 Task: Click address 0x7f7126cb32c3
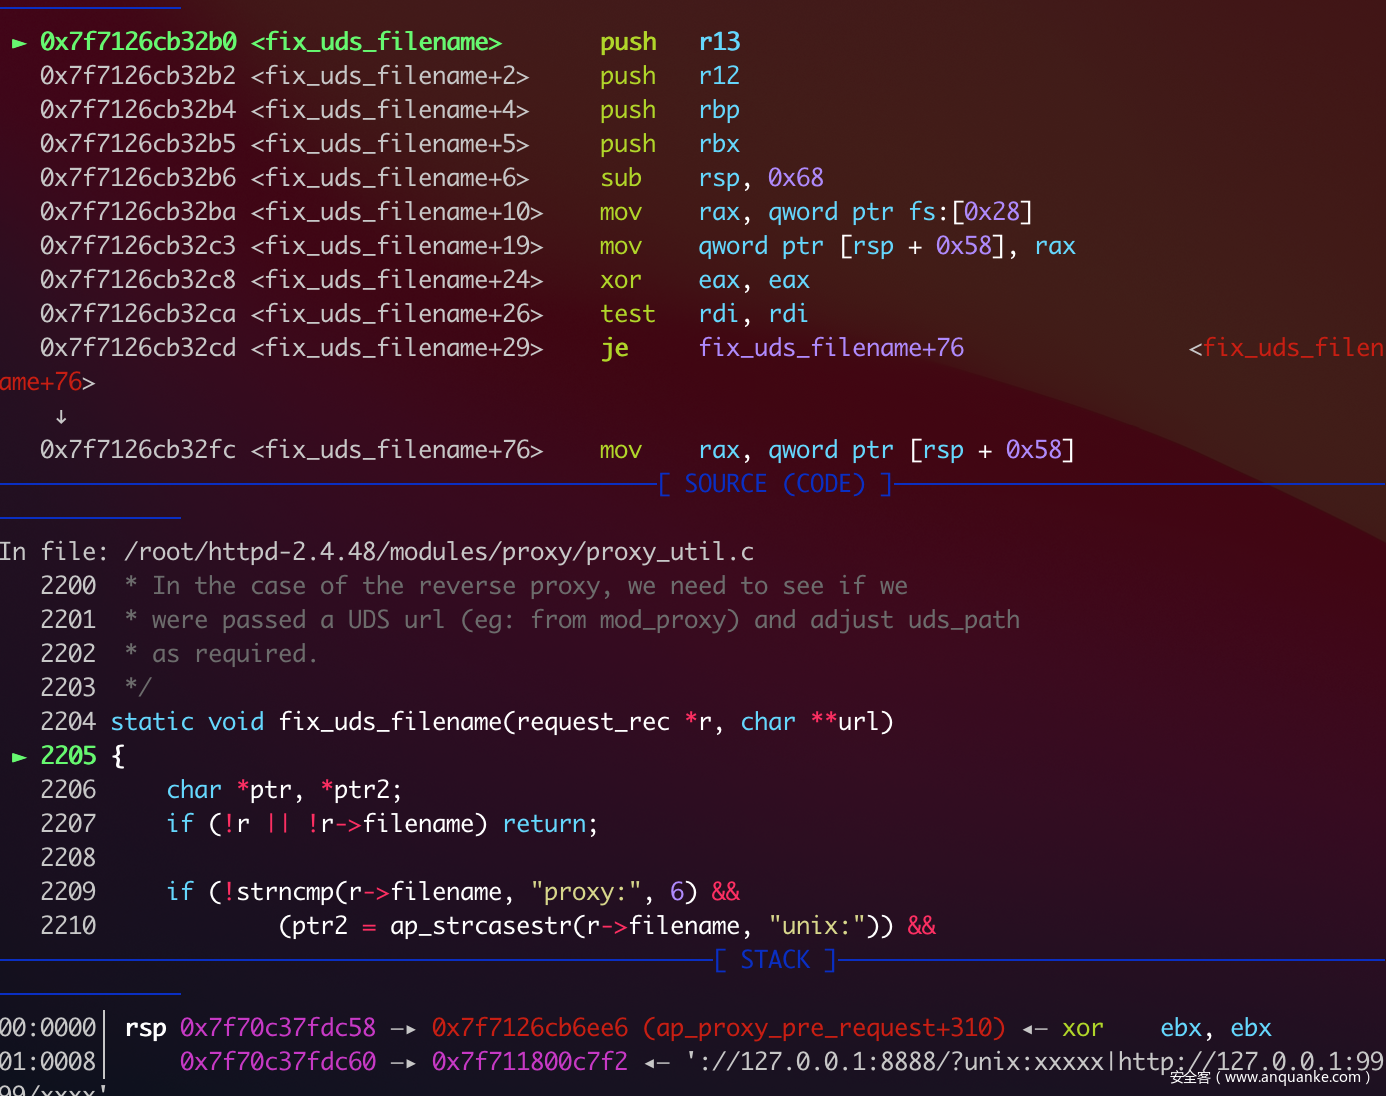(x=138, y=246)
